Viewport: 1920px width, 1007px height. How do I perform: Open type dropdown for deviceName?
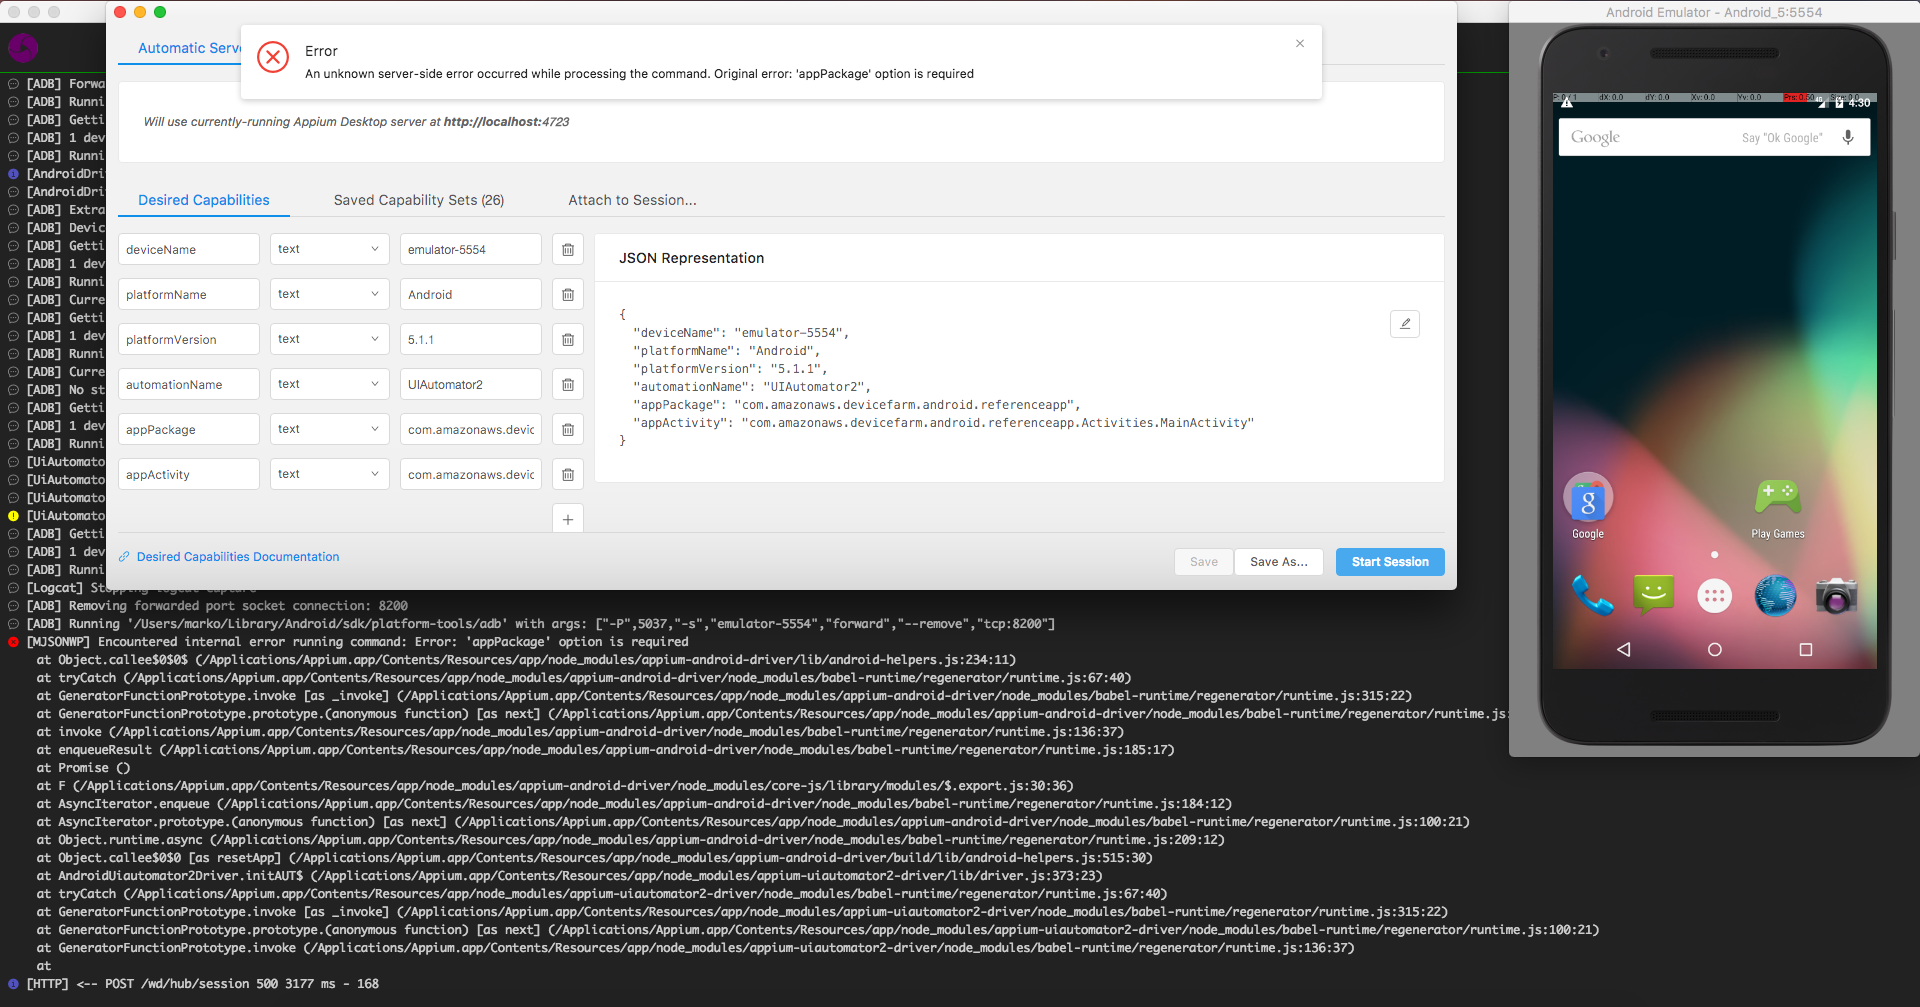point(329,249)
